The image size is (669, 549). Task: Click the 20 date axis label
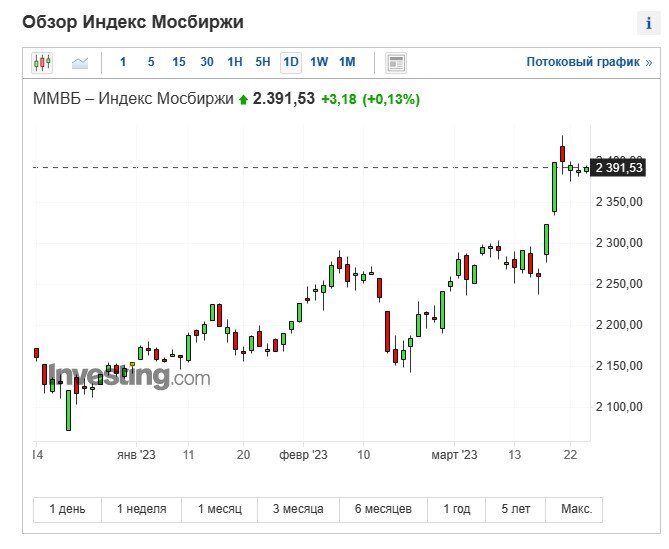[243, 455]
